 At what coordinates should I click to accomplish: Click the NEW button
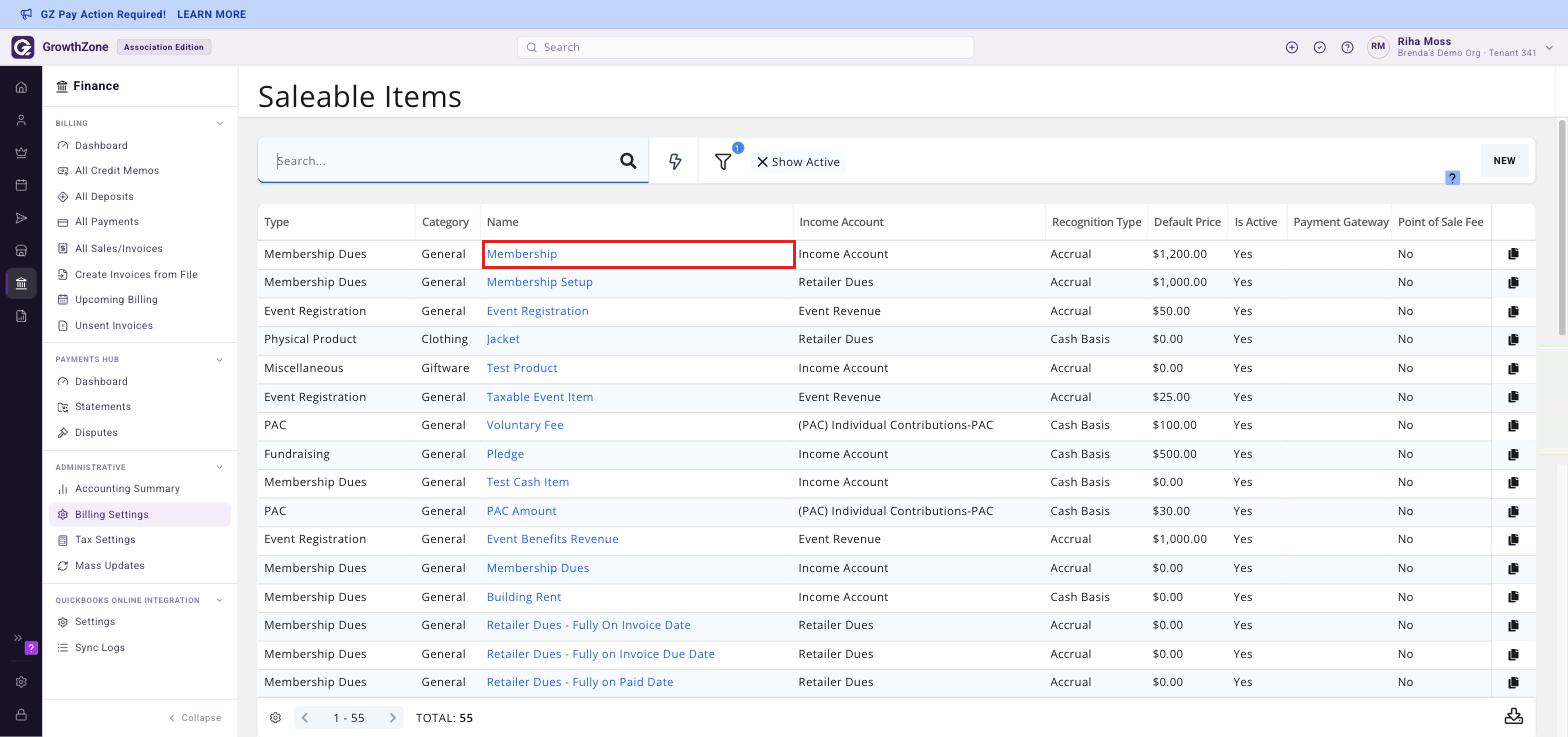tap(1504, 161)
